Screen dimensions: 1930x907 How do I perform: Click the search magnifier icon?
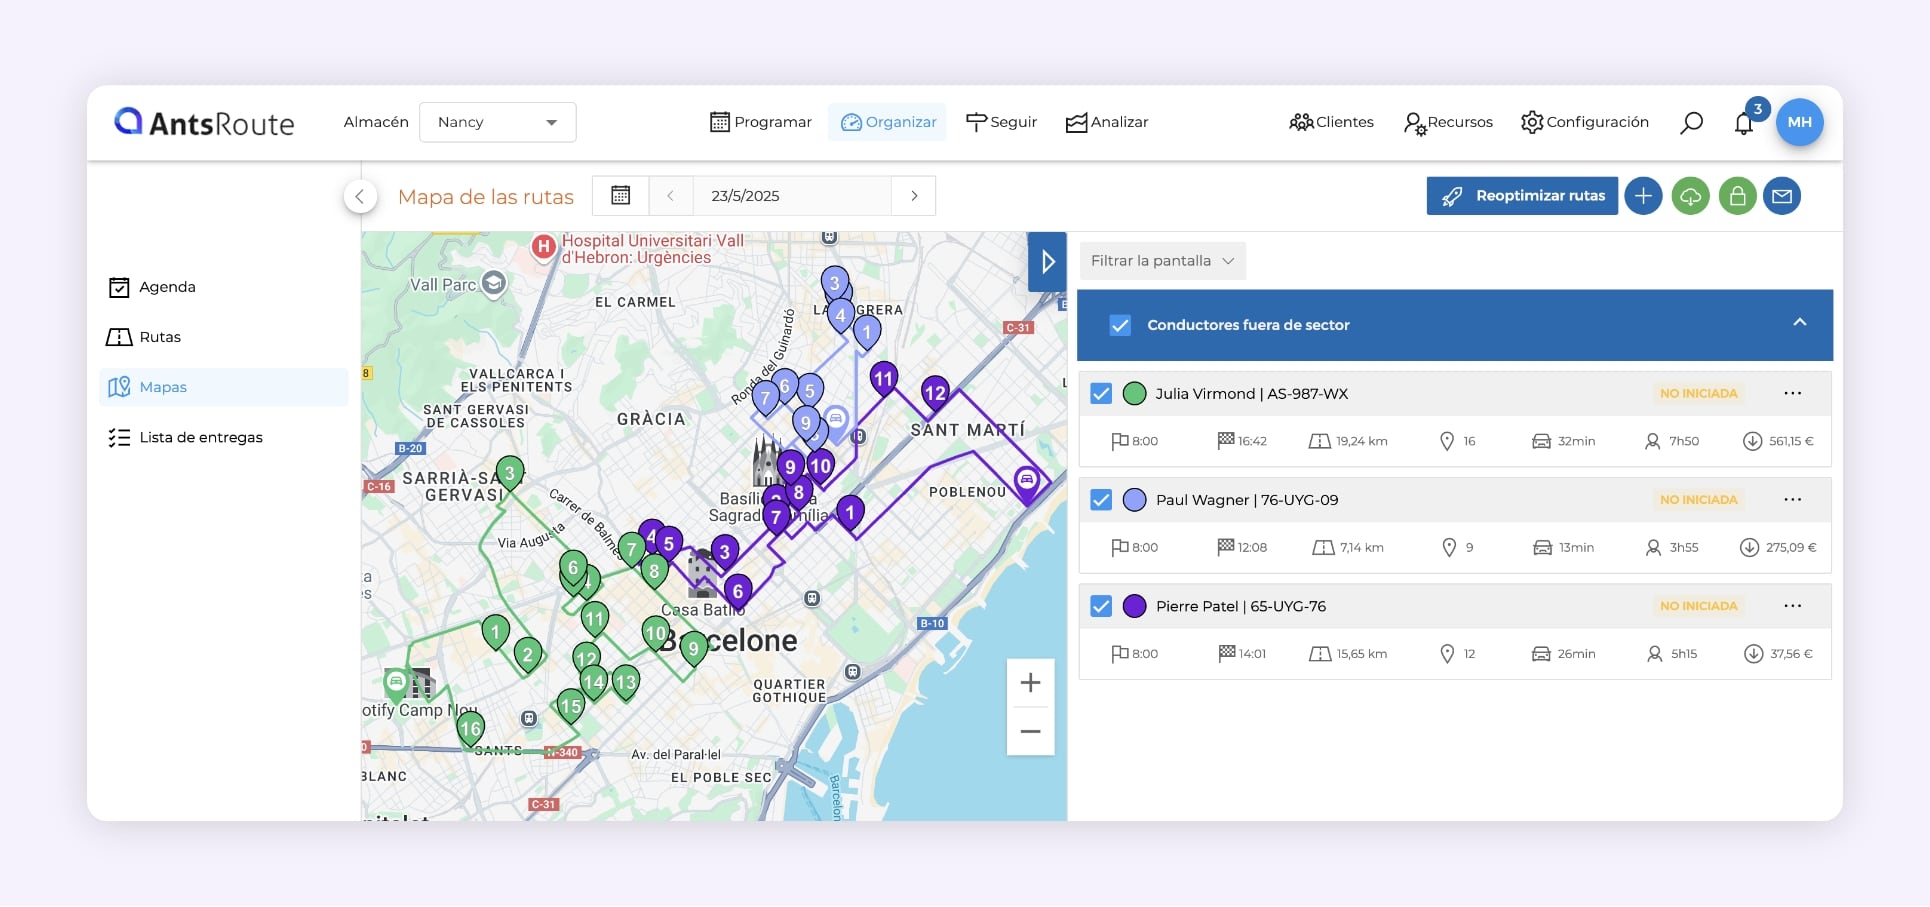[x=1691, y=123]
